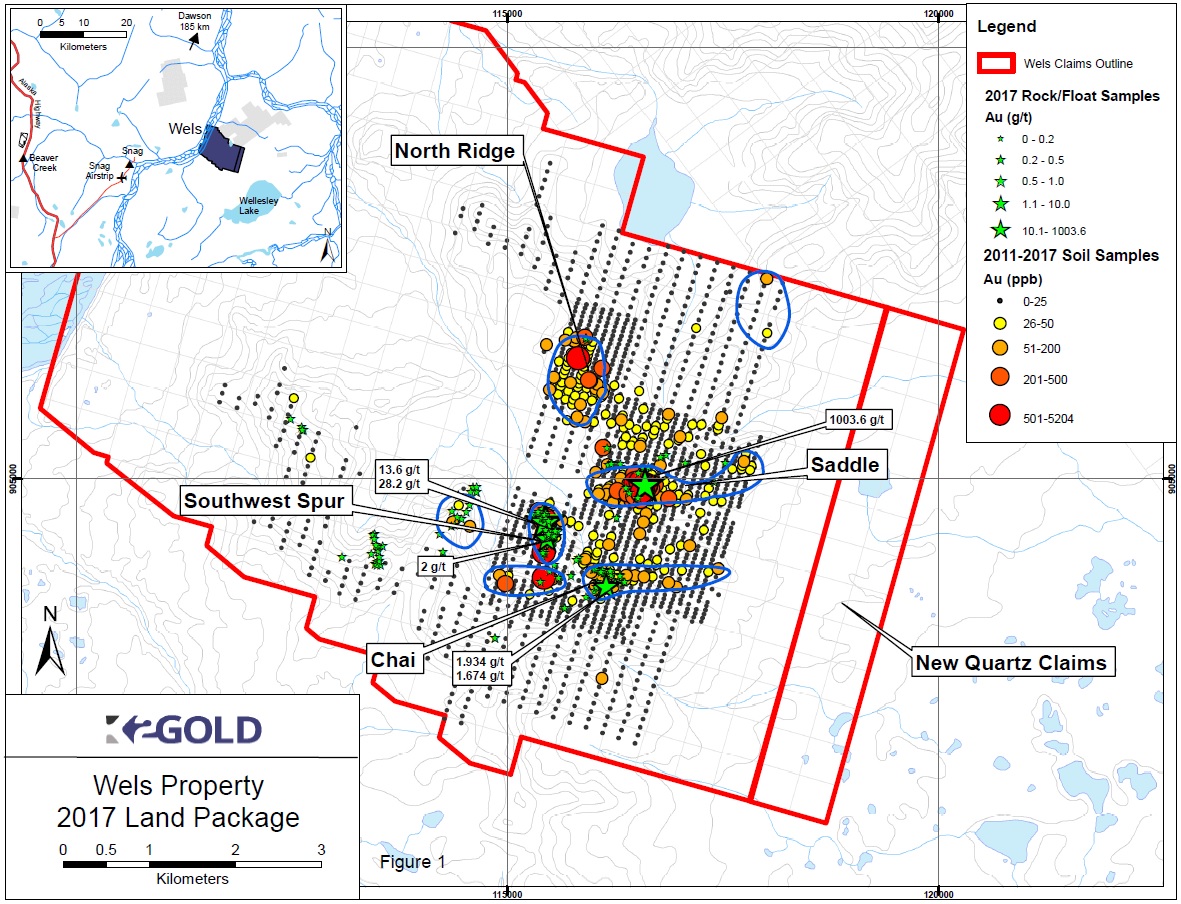Viewport: 1181px width, 904px height.
Task: Click the big green star at the Saddle zone
Action: click(x=645, y=485)
